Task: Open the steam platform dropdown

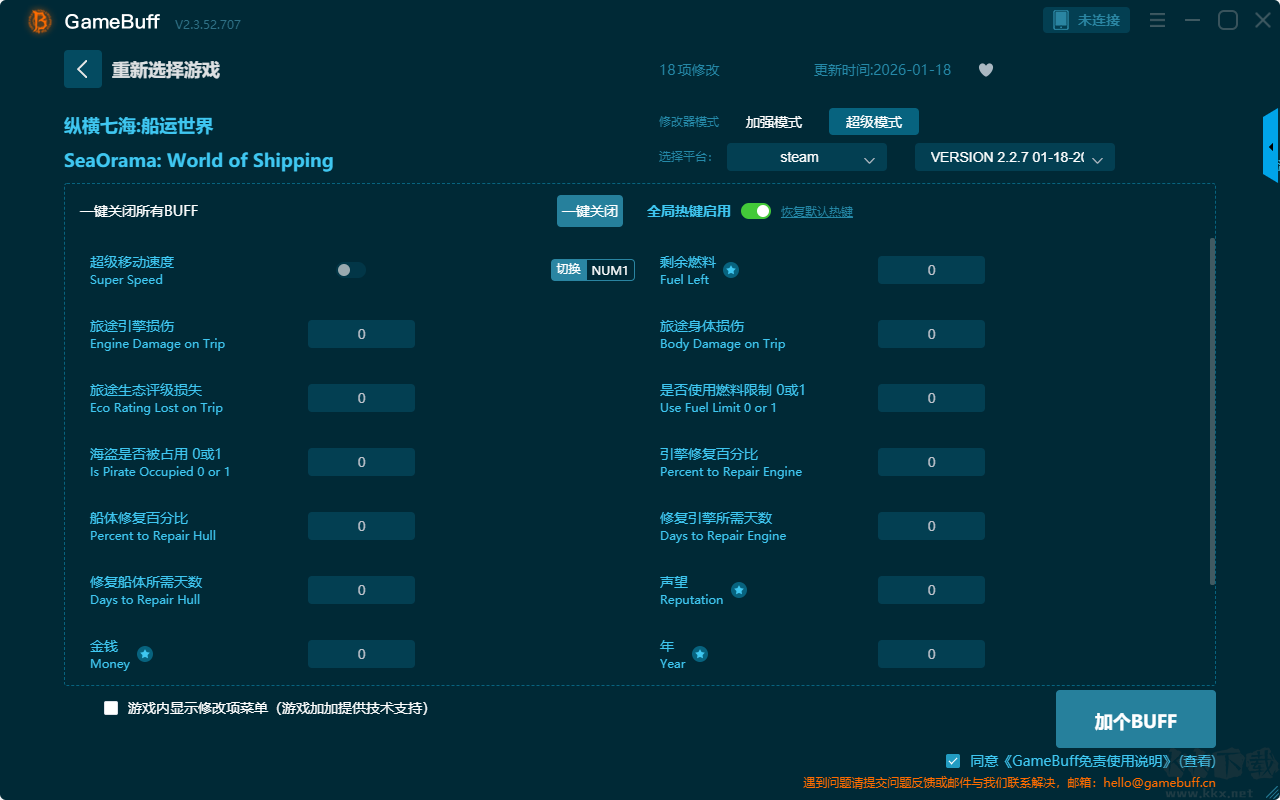Action: [x=807, y=157]
